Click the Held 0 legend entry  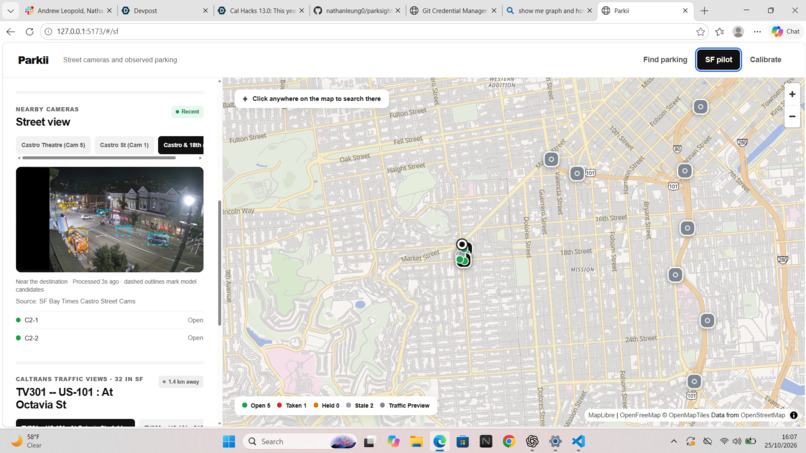(326, 405)
